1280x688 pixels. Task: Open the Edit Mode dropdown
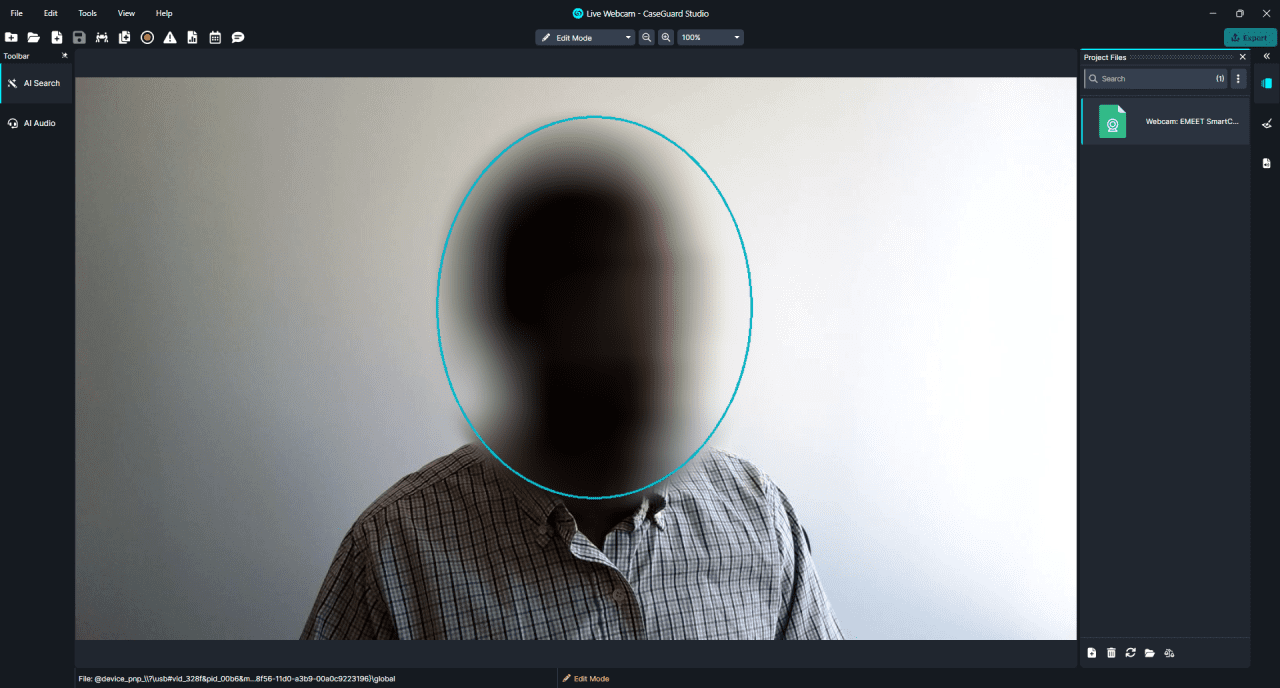click(x=585, y=37)
